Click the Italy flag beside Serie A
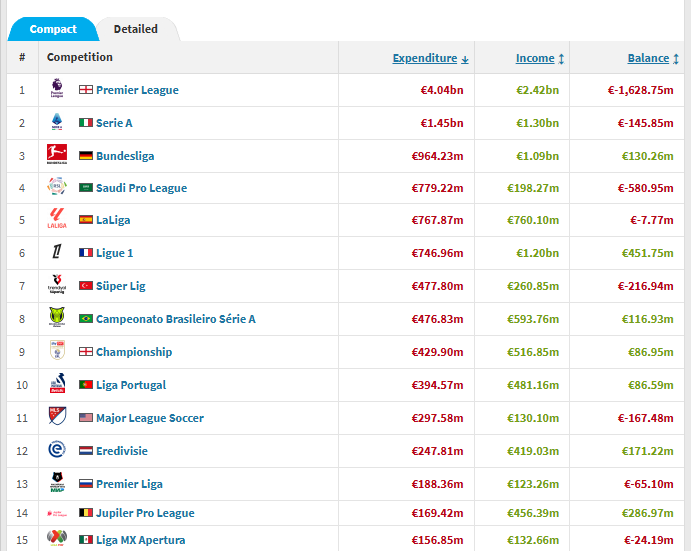The image size is (691, 551). pos(85,123)
